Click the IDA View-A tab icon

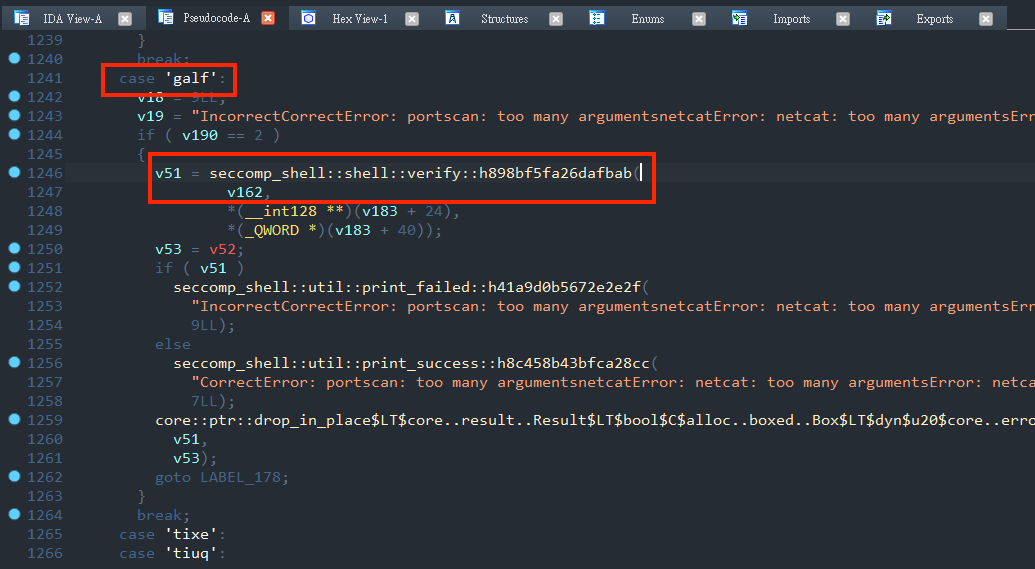coord(22,18)
